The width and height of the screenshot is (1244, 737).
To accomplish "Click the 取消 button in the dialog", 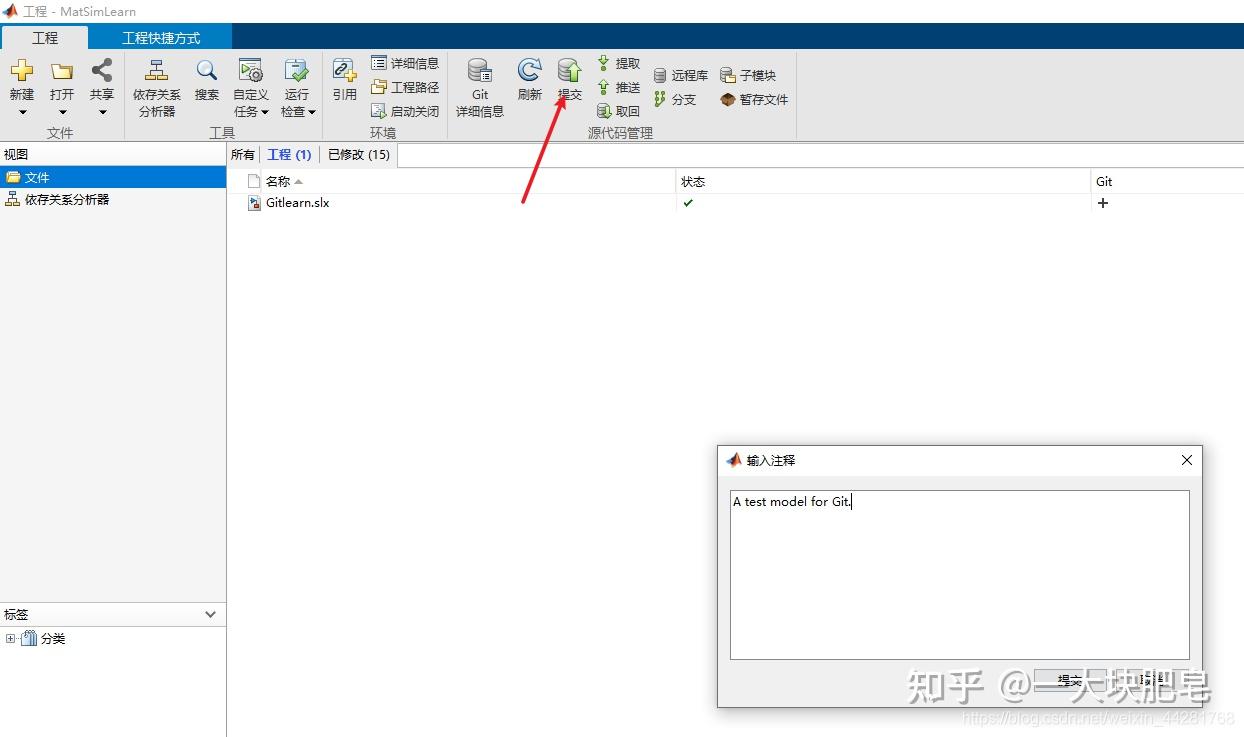I will [x=1150, y=679].
